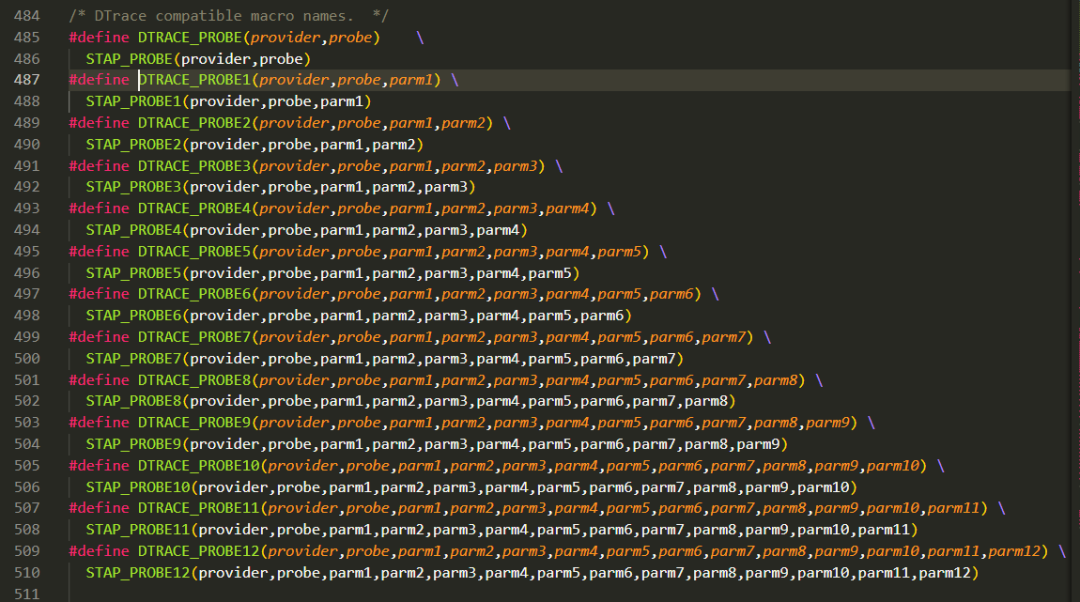Click the parm7 parameter on line 499
The height and width of the screenshot is (602, 1080).
coord(723,337)
